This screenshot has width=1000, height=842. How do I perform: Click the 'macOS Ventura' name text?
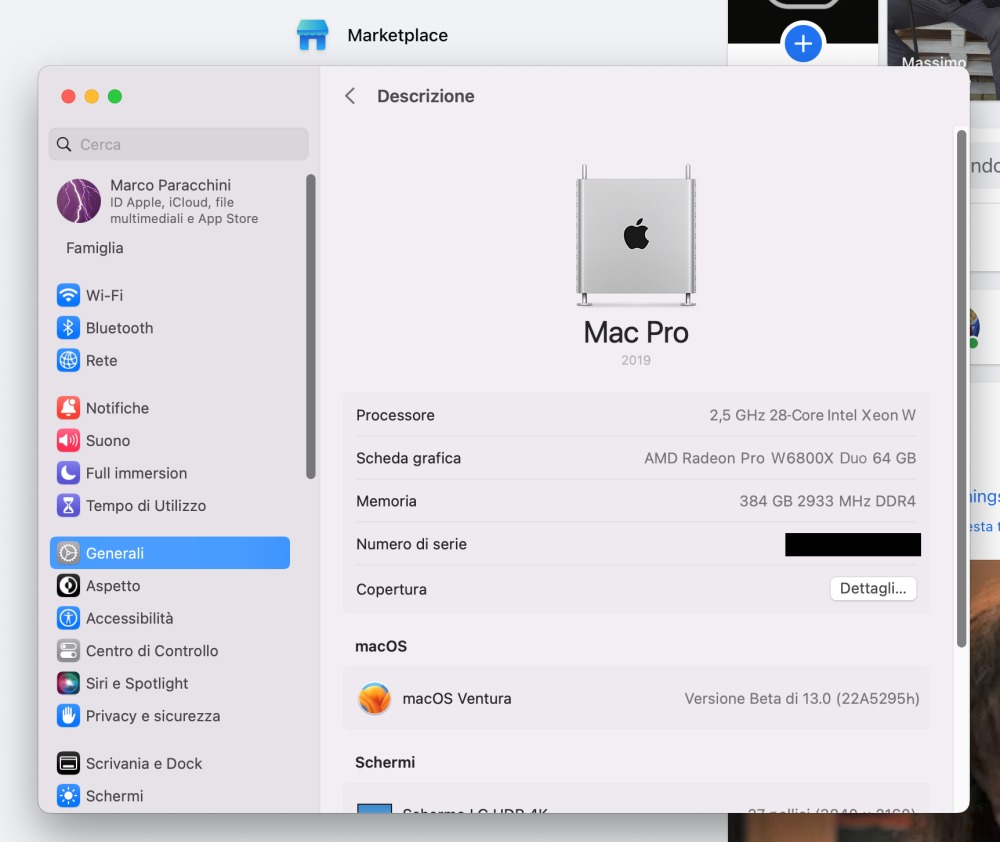[x=457, y=698]
